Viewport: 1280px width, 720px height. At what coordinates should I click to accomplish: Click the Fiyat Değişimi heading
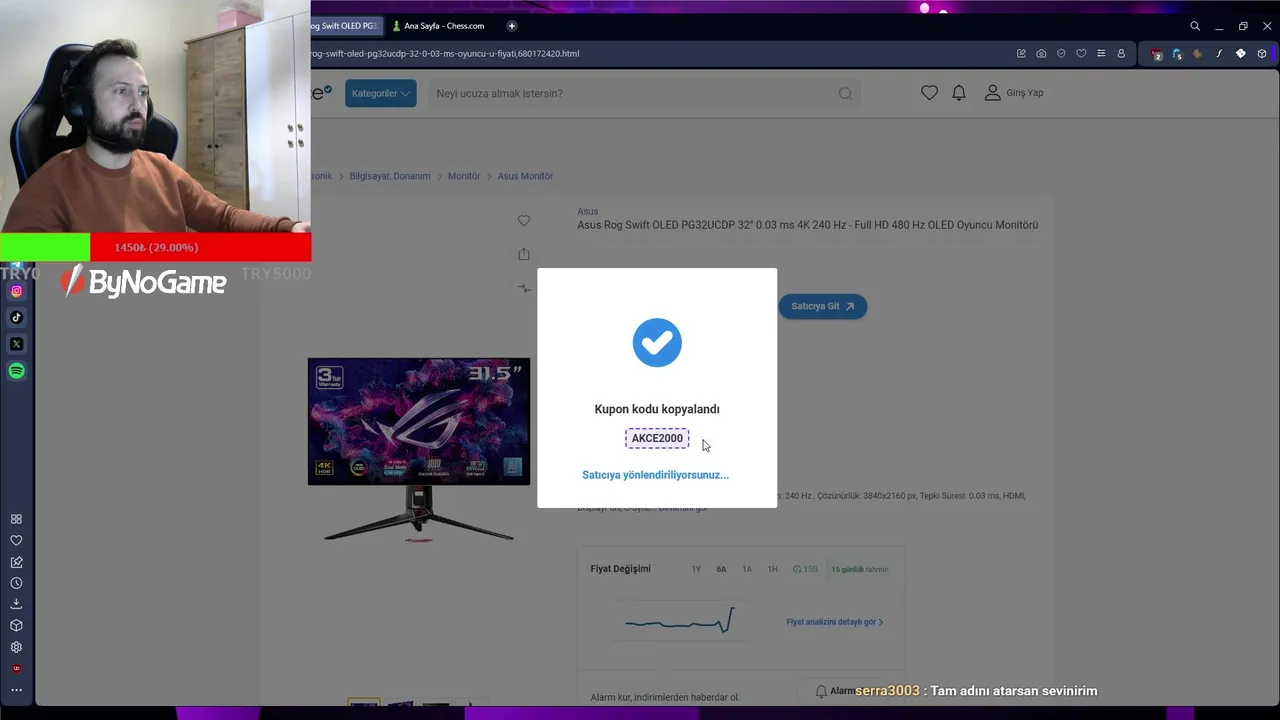pyautogui.click(x=620, y=569)
